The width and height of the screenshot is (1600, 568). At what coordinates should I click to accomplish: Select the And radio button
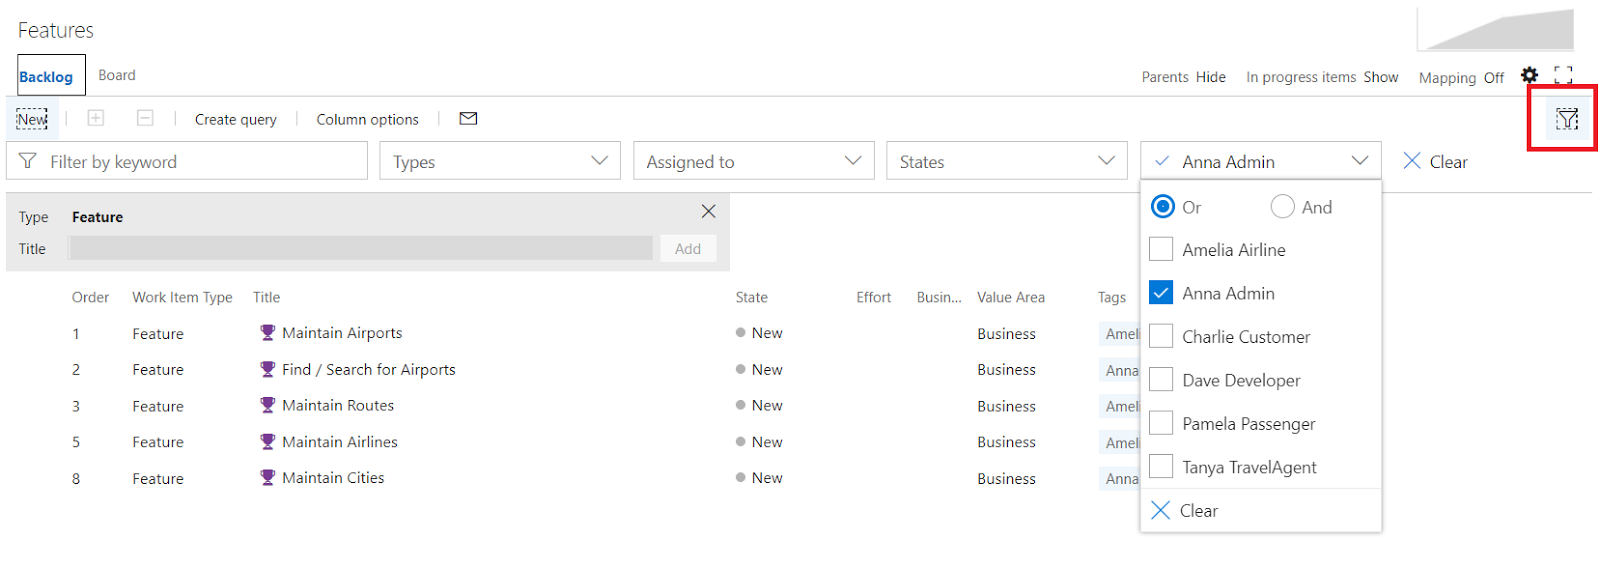click(x=1282, y=206)
